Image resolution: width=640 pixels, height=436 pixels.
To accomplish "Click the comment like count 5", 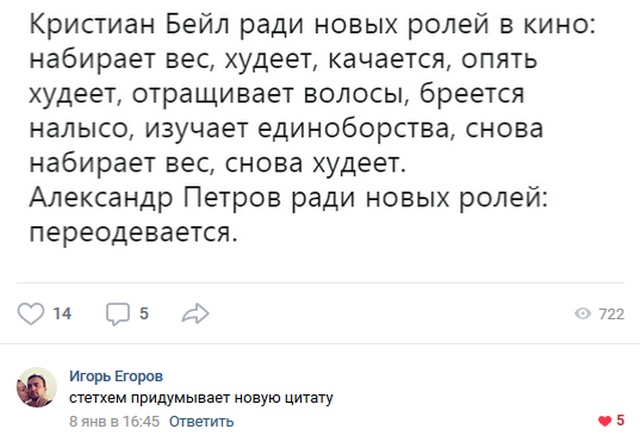I will tap(620, 420).
